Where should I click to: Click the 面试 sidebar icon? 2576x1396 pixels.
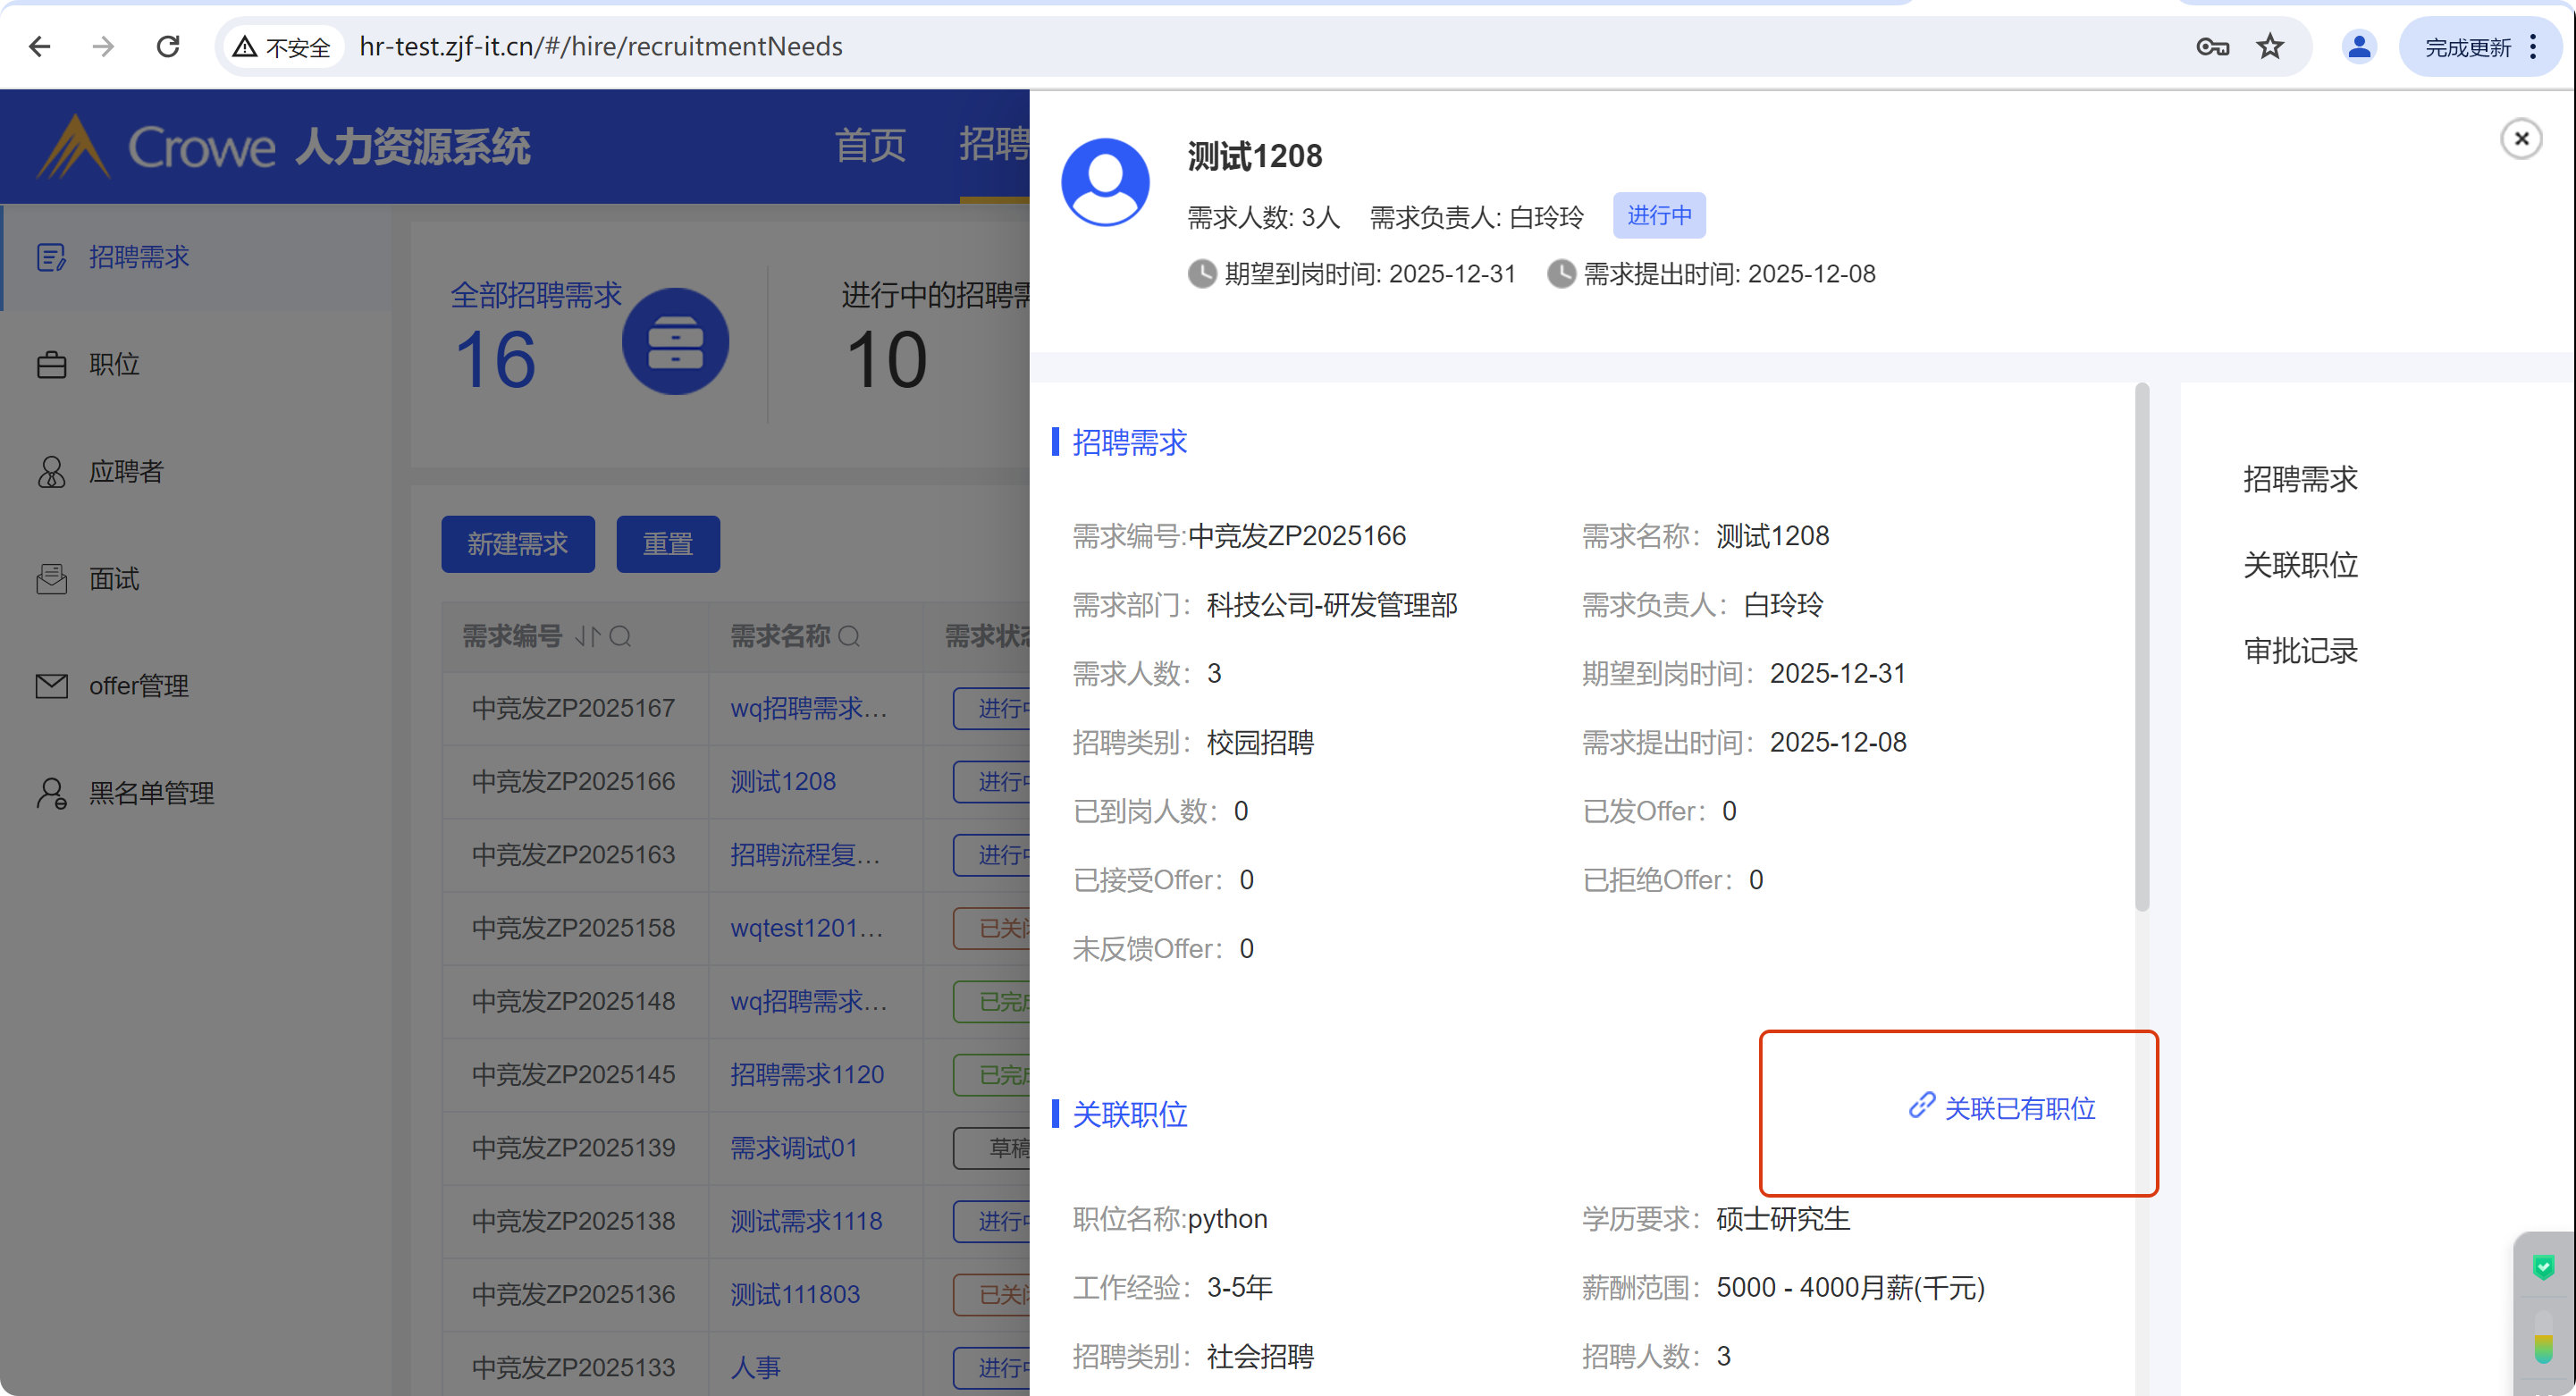click(x=51, y=579)
